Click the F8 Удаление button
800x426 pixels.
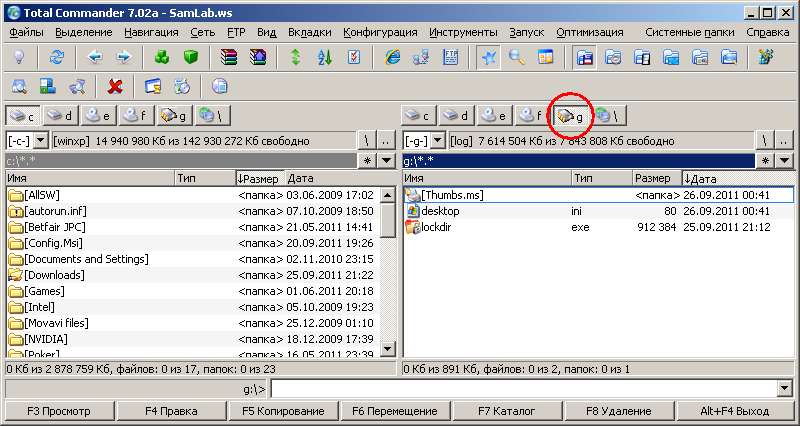[618, 411]
